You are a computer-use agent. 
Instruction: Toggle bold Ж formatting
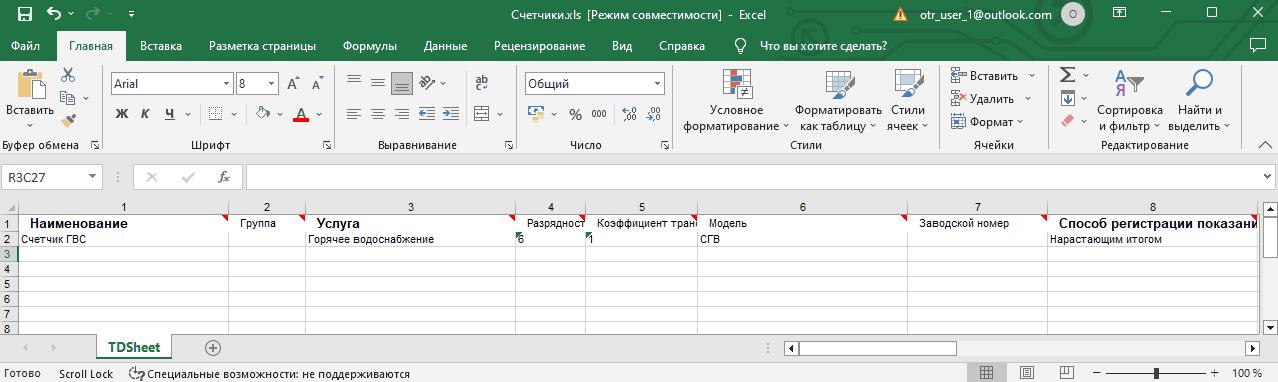pyautogui.click(x=122, y=113)
